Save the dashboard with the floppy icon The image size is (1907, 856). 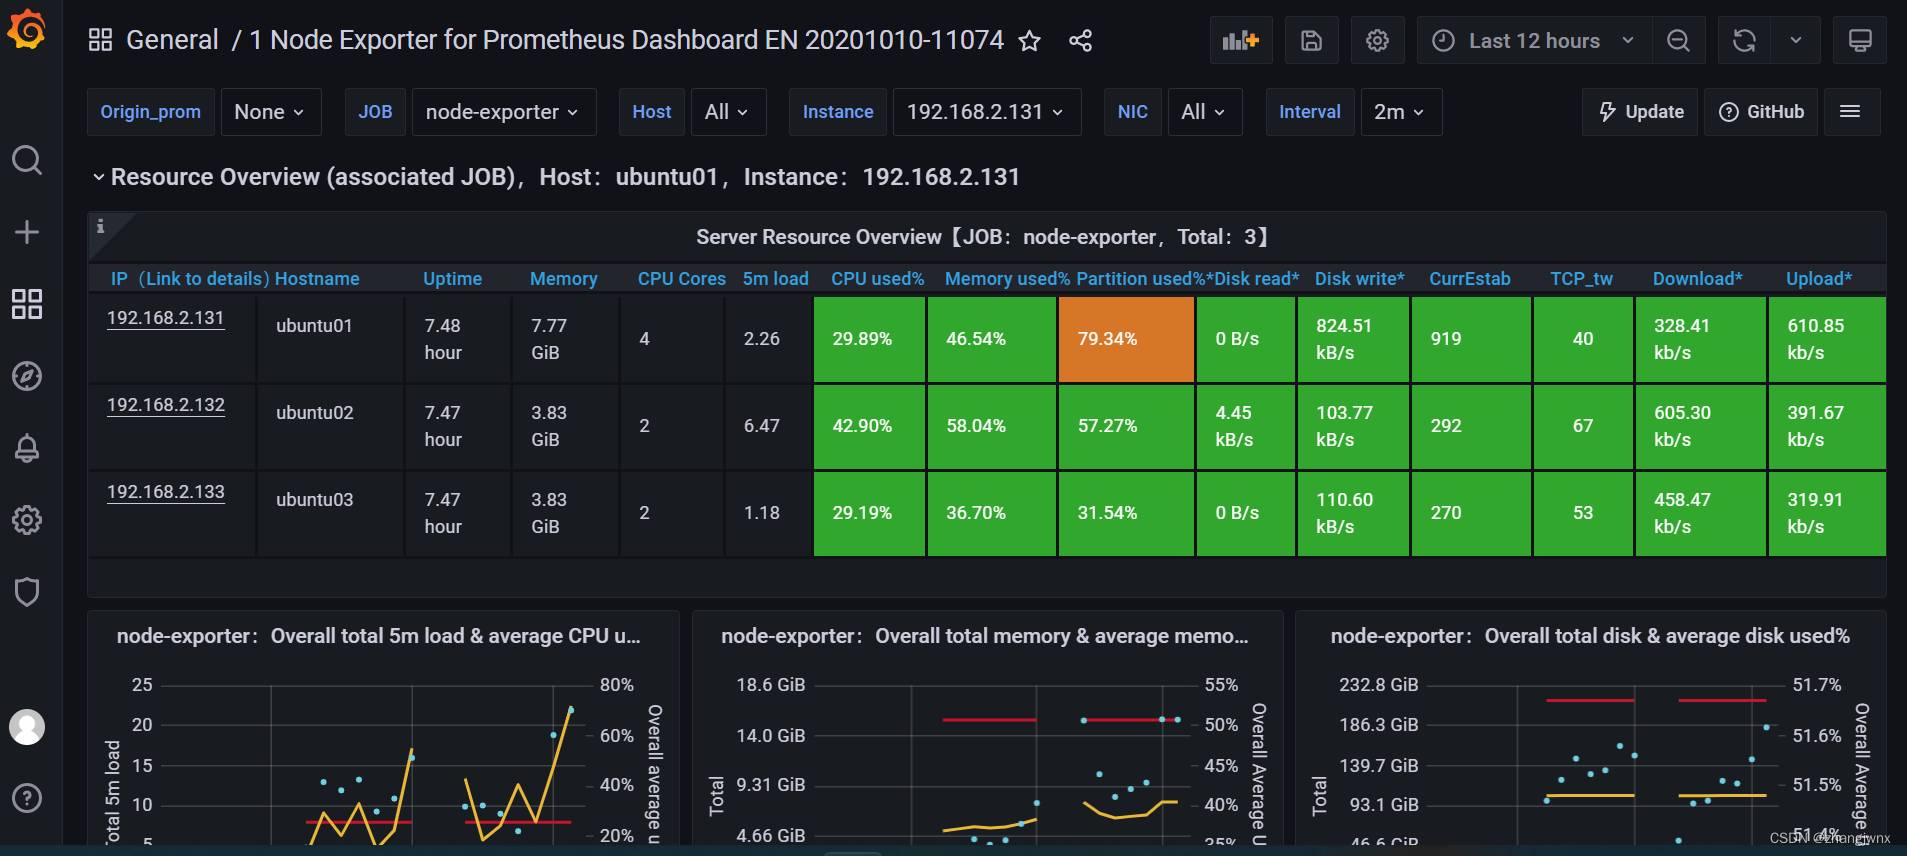click(x=1311, y=41)
